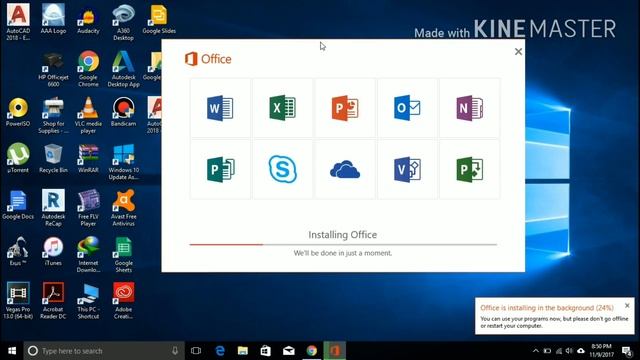The width and height of the screenshot is (640, 360).
Task: Select the Autodesk Desktop App icon
Action: [x=123, y=69]
